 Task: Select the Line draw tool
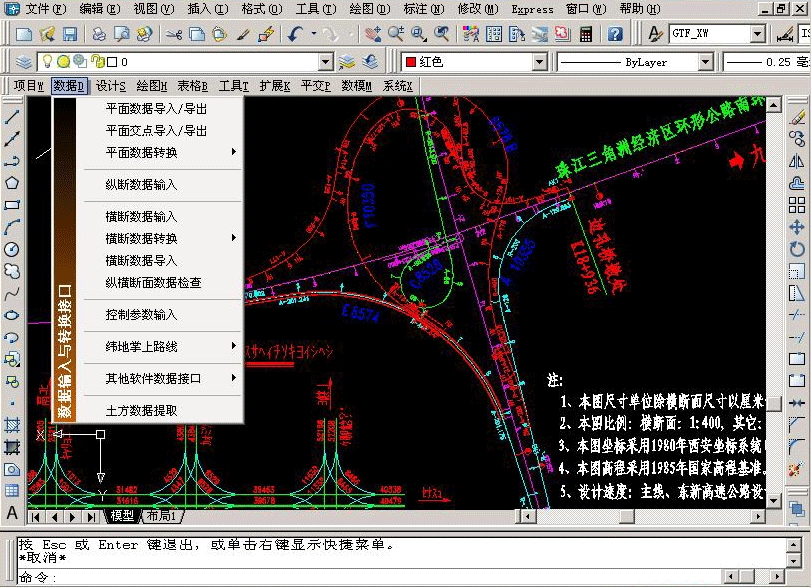pos(12,117)
